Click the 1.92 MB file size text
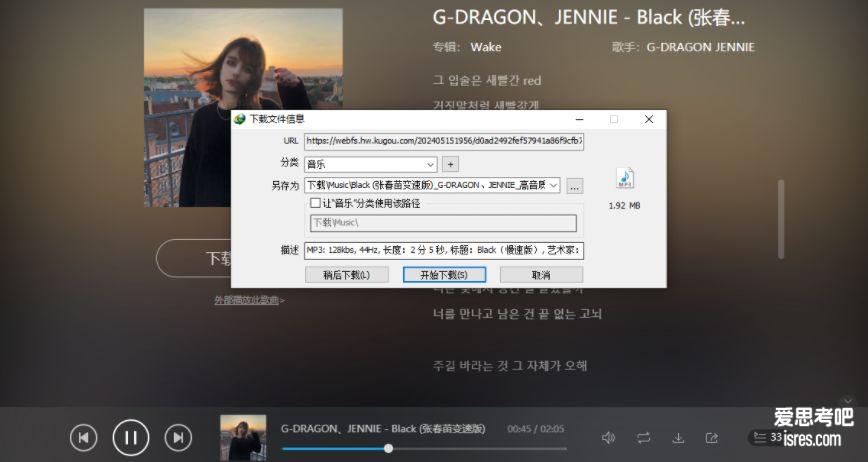The height and width of the screenshot is (462, 868). [624, 205]
